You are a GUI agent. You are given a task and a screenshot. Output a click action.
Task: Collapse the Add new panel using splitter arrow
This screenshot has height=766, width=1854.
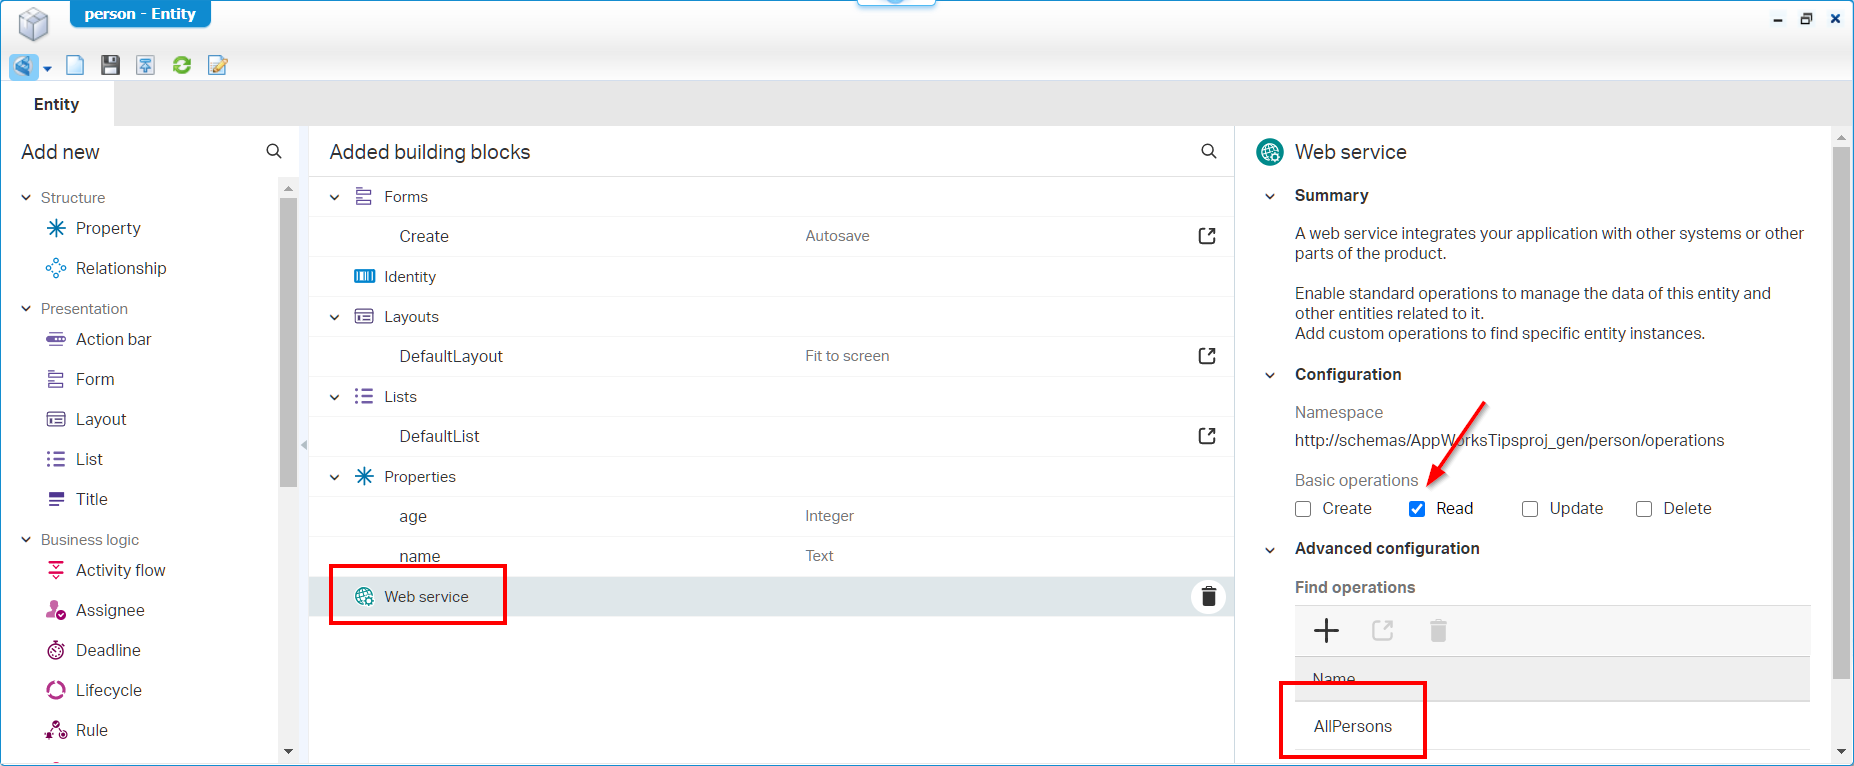(x=303, y=445)
